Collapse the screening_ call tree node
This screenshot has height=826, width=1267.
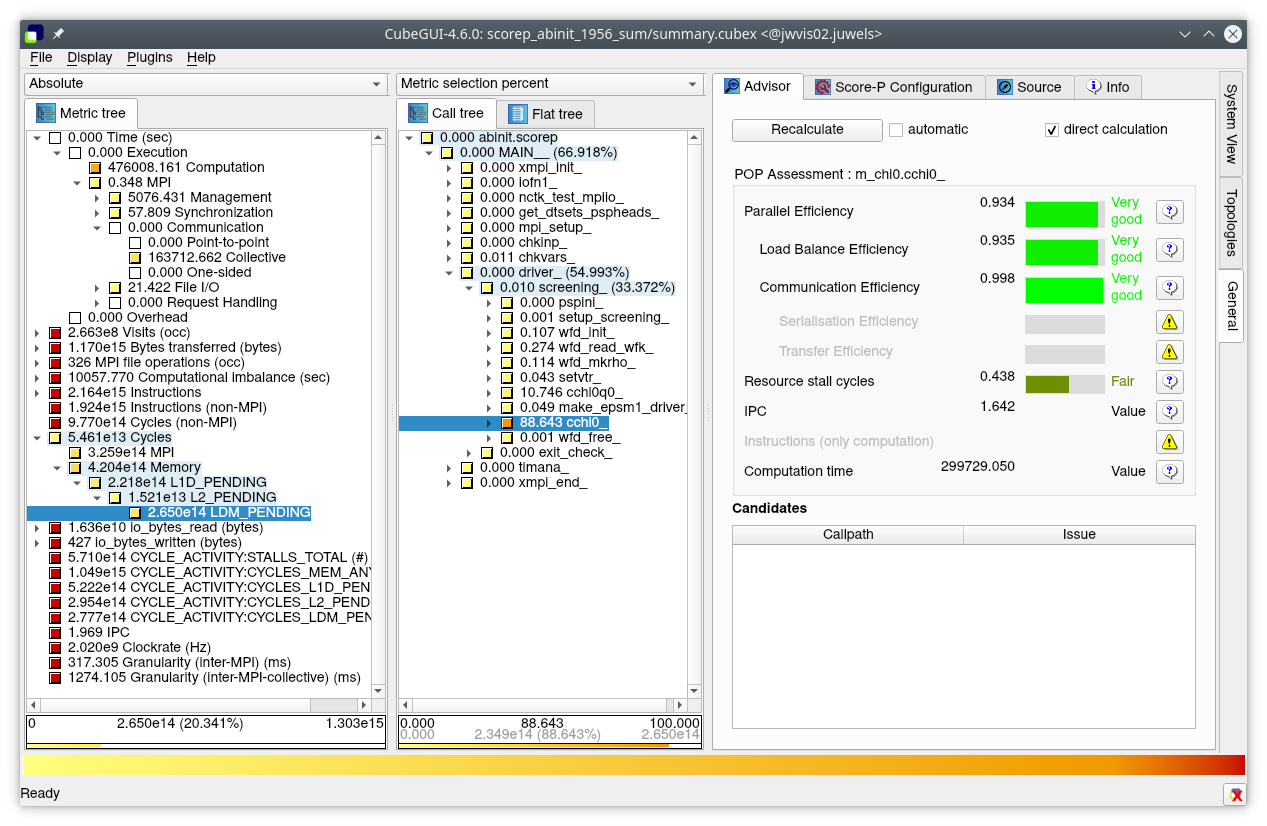[469, 288]
